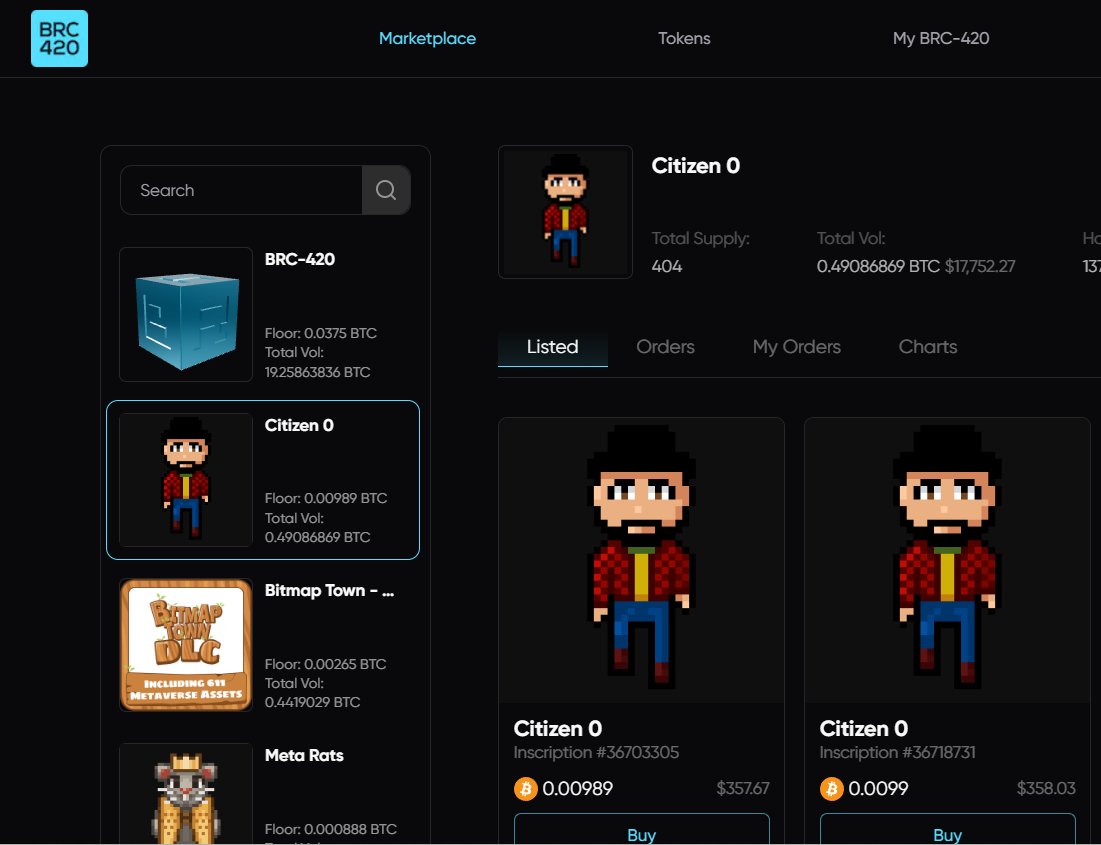Click the Total Vol: label in header

pyautogui.click(x=851, y=238)
